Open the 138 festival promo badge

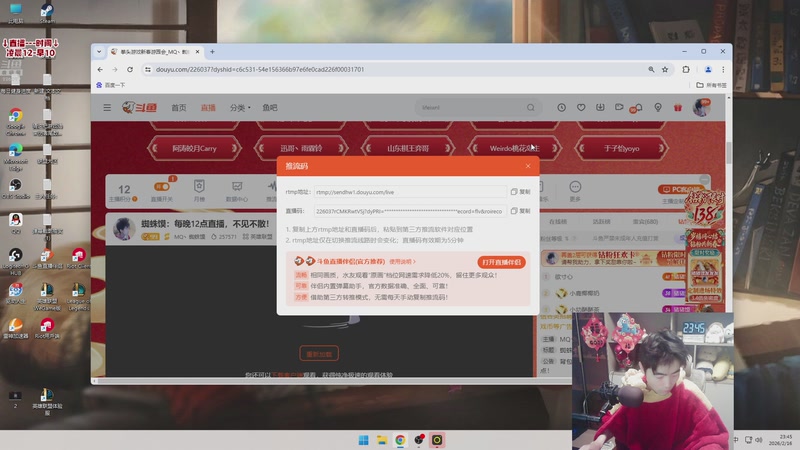point(705,207)
